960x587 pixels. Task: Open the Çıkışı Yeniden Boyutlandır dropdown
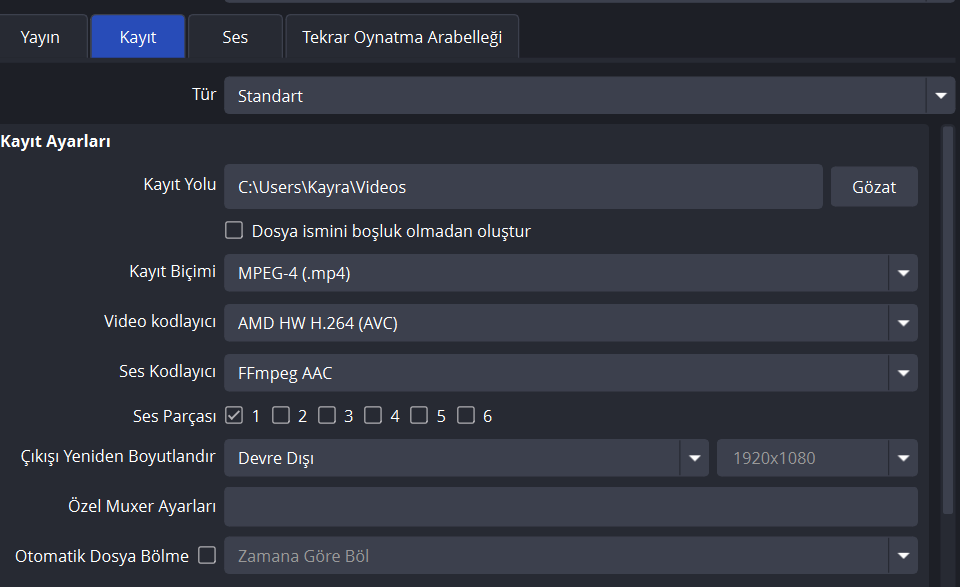(466, 458)
